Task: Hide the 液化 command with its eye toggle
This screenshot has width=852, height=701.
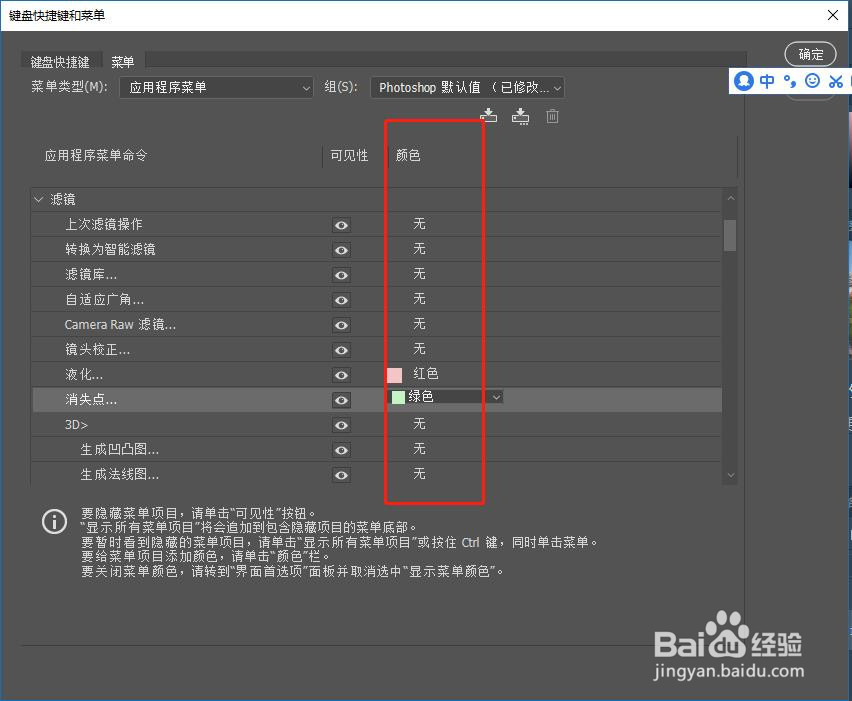Action: coord(341,374)
